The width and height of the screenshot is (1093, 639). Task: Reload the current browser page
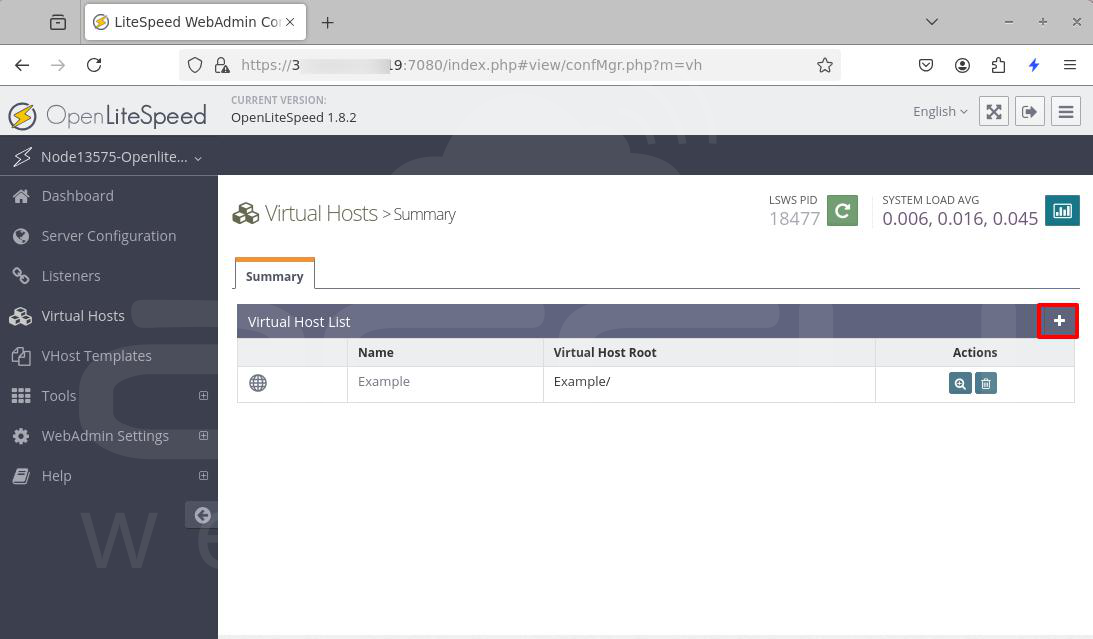pyautogui.click(x=94, y=65)
